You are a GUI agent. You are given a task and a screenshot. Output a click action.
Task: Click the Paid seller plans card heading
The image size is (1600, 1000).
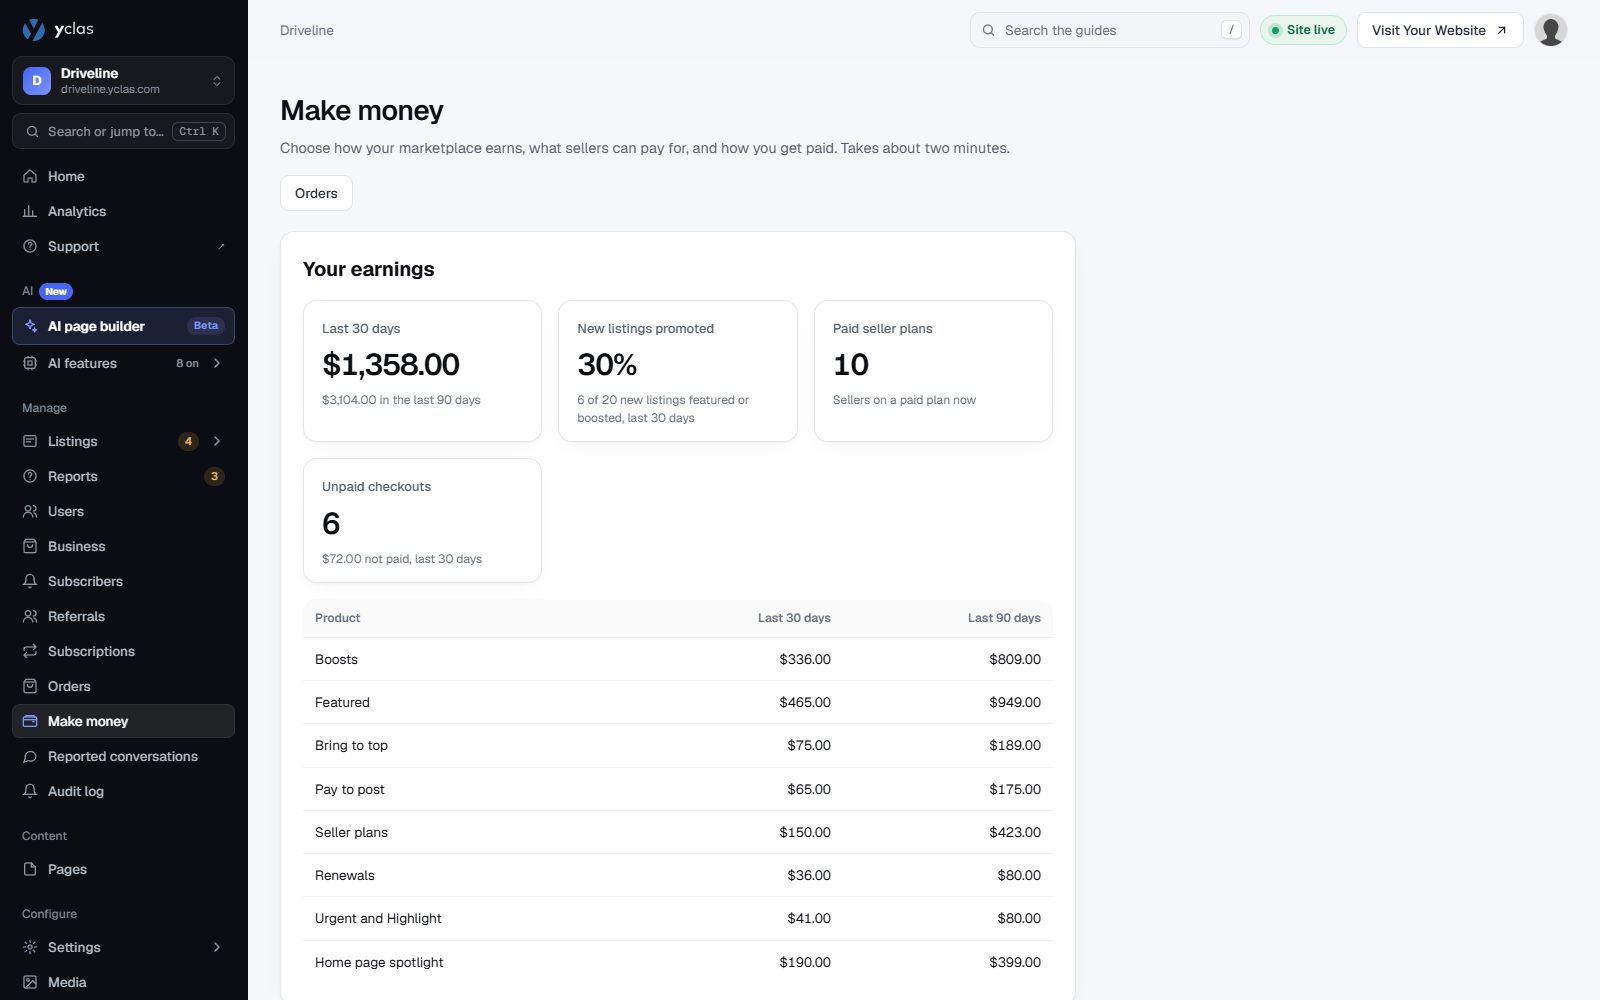(882, 329)
